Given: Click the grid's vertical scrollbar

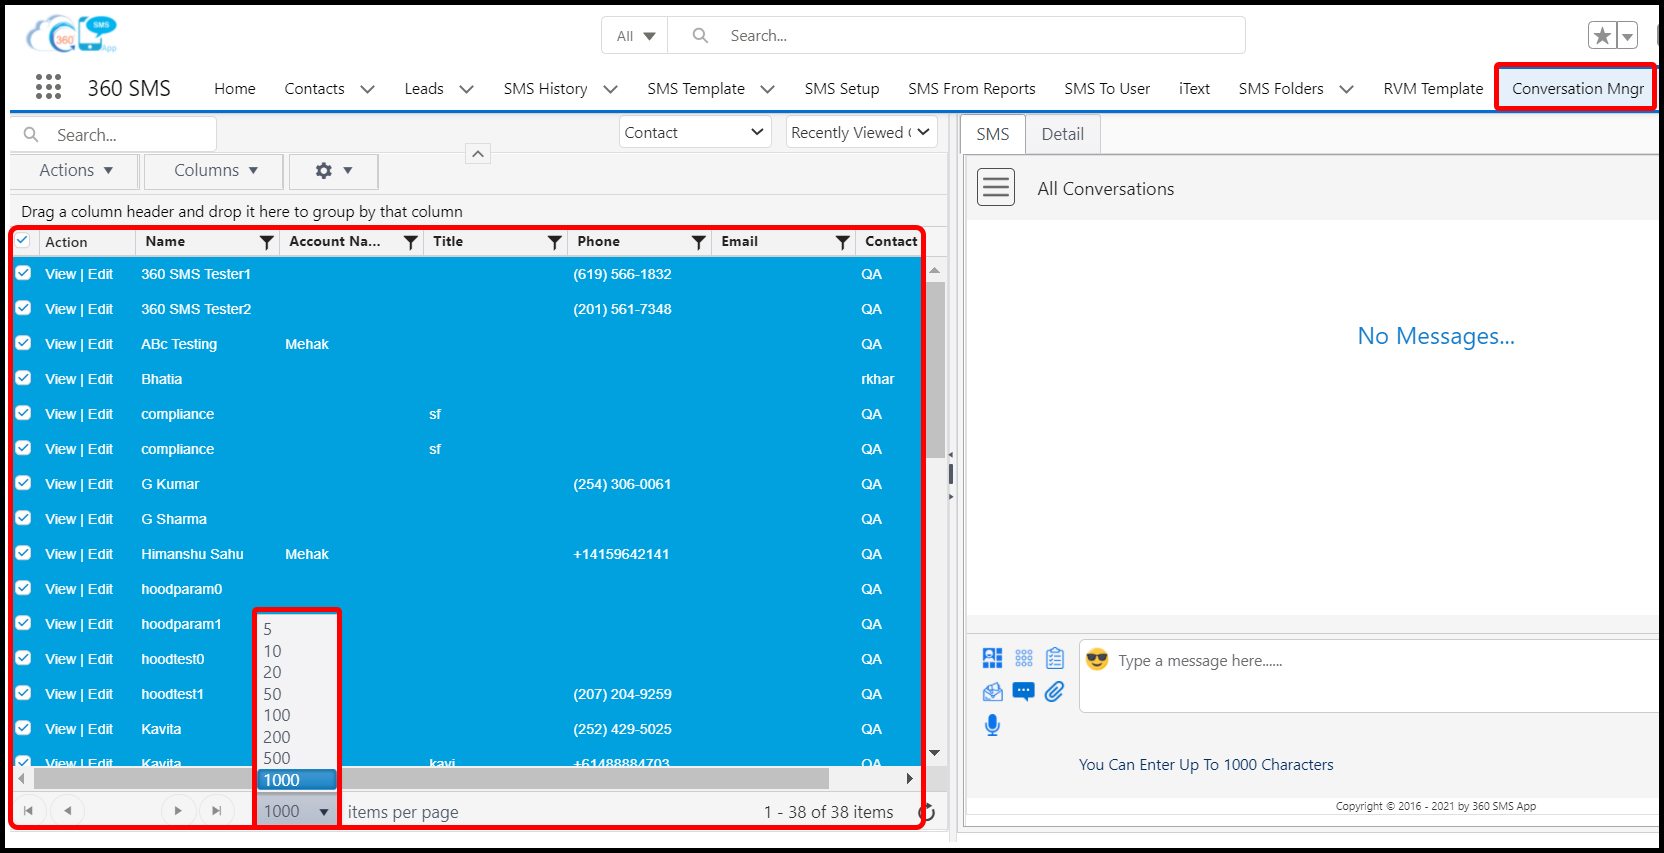Looking at the screenshot, I should [936, 370].
